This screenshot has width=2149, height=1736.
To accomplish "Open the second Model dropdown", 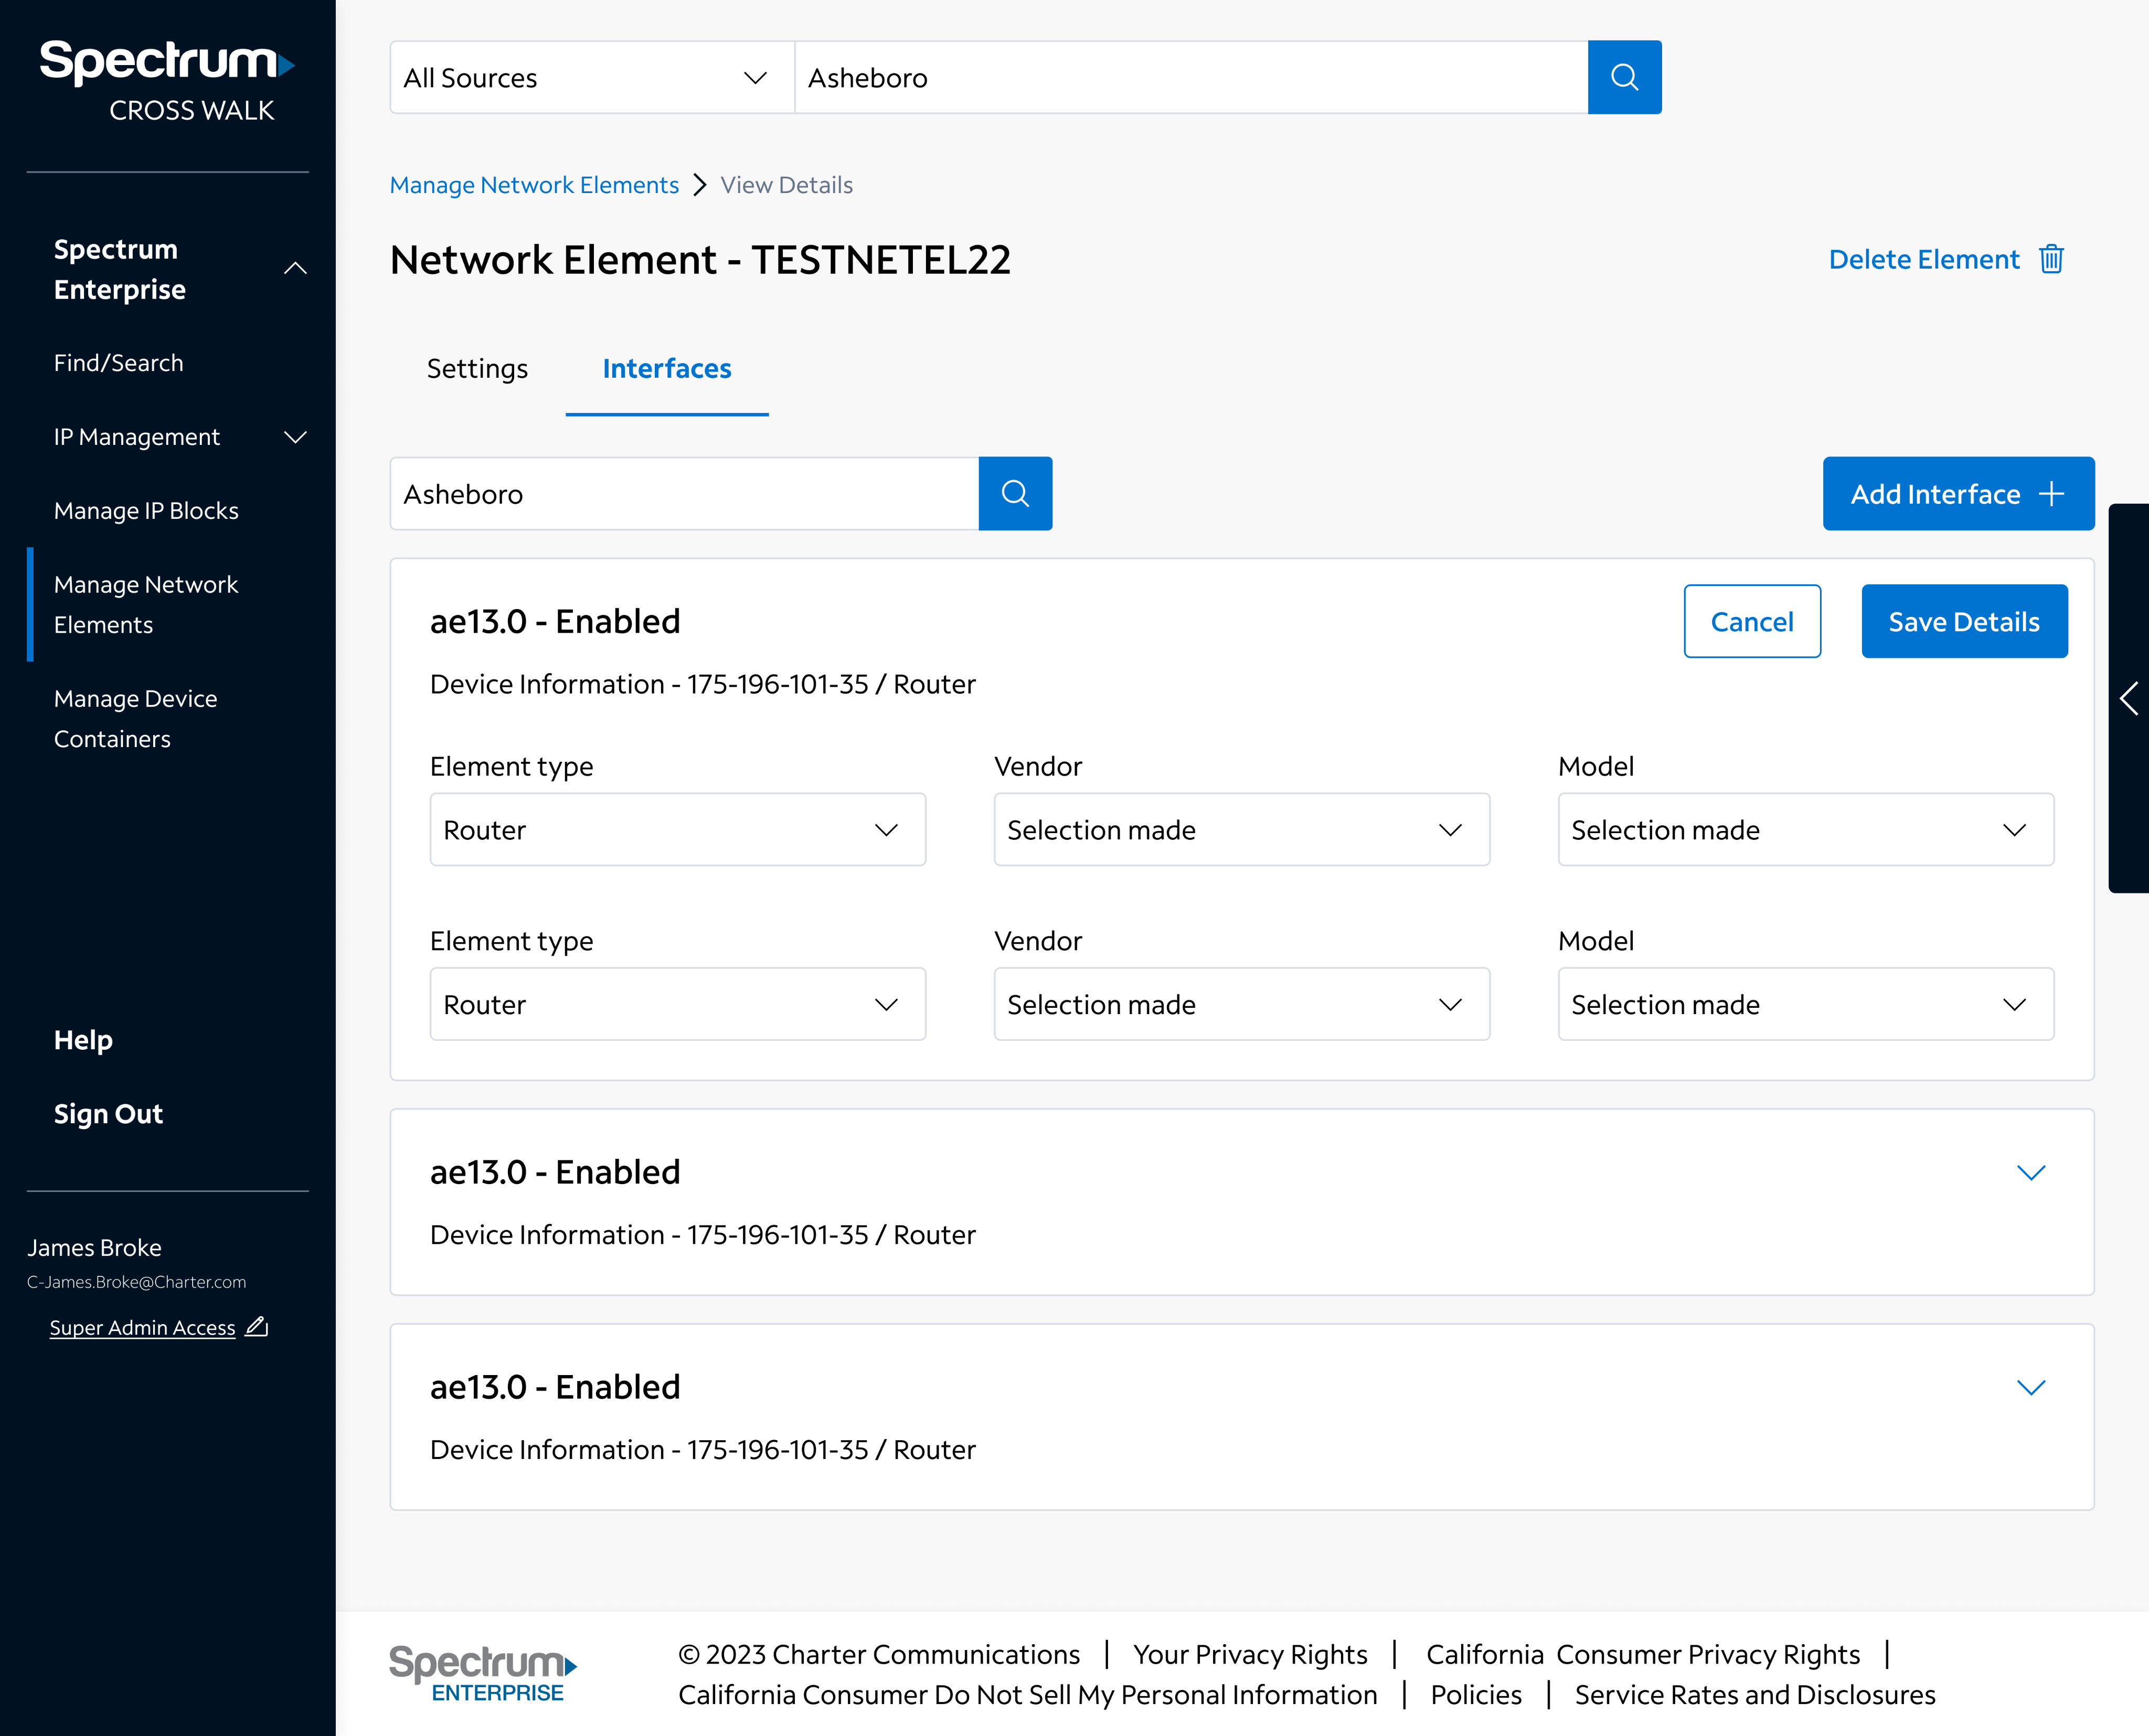I will [x=1806, y=1004].
